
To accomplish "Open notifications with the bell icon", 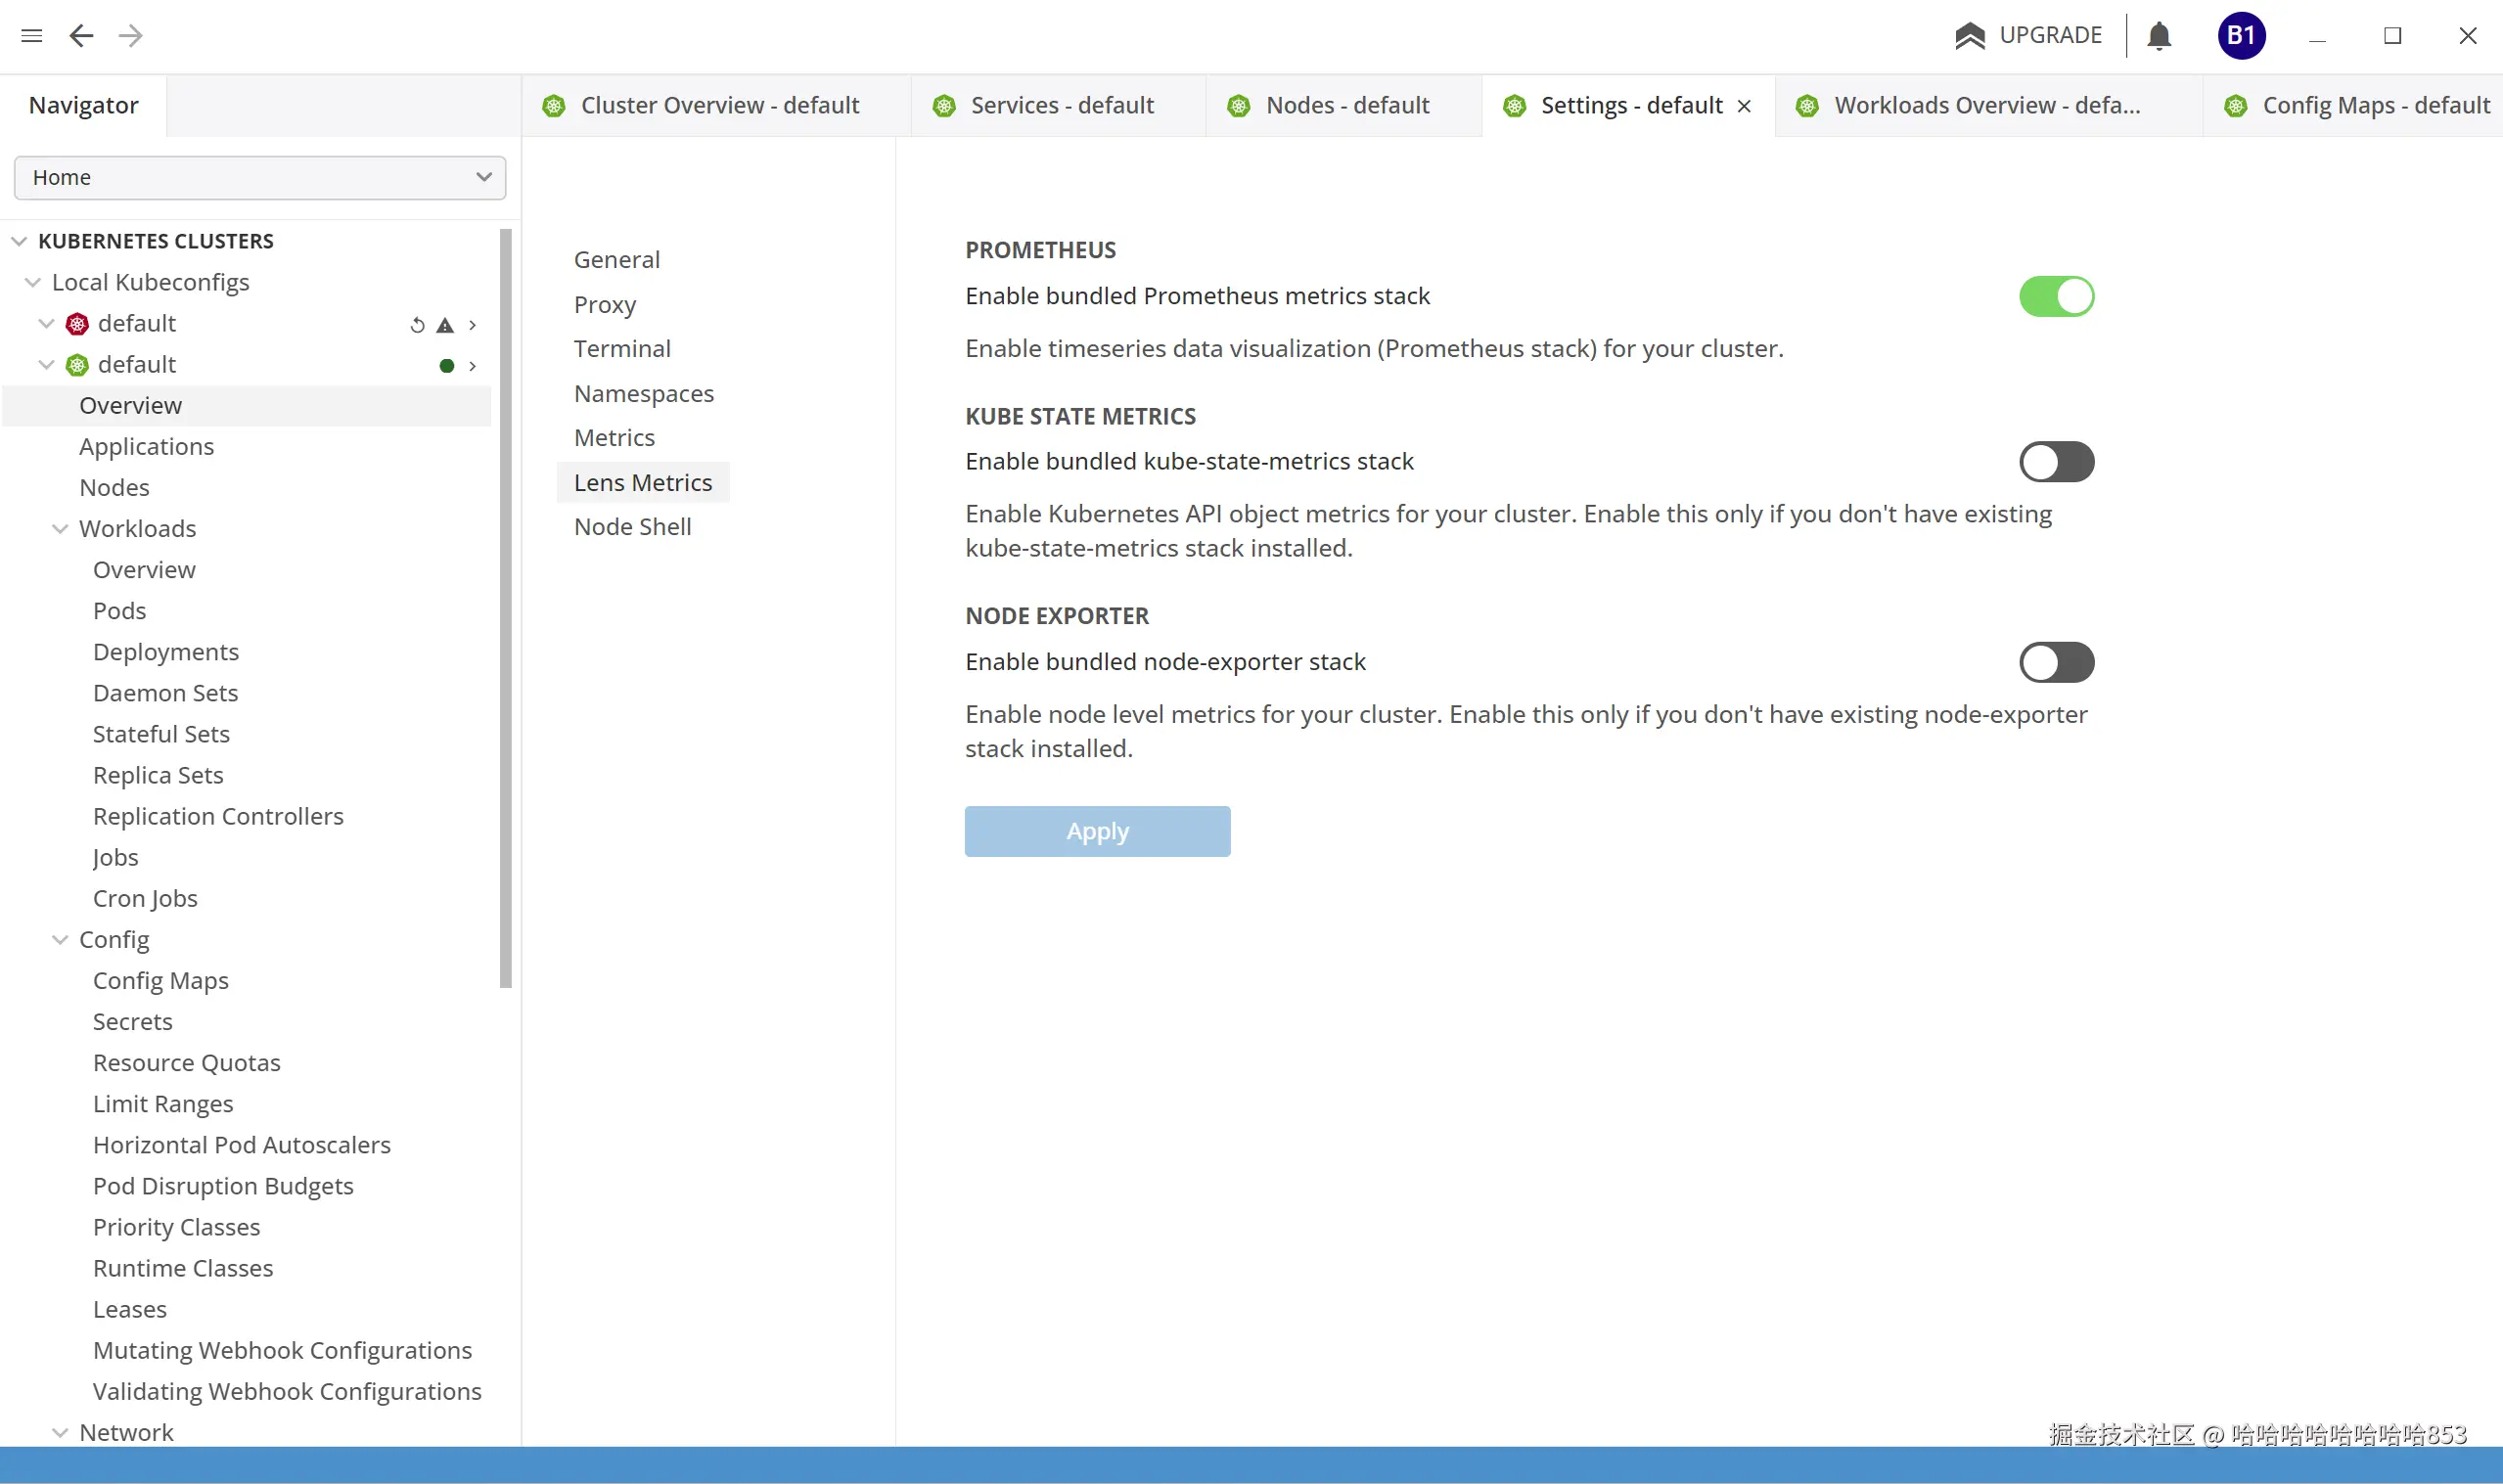I will pos(2159,36).
